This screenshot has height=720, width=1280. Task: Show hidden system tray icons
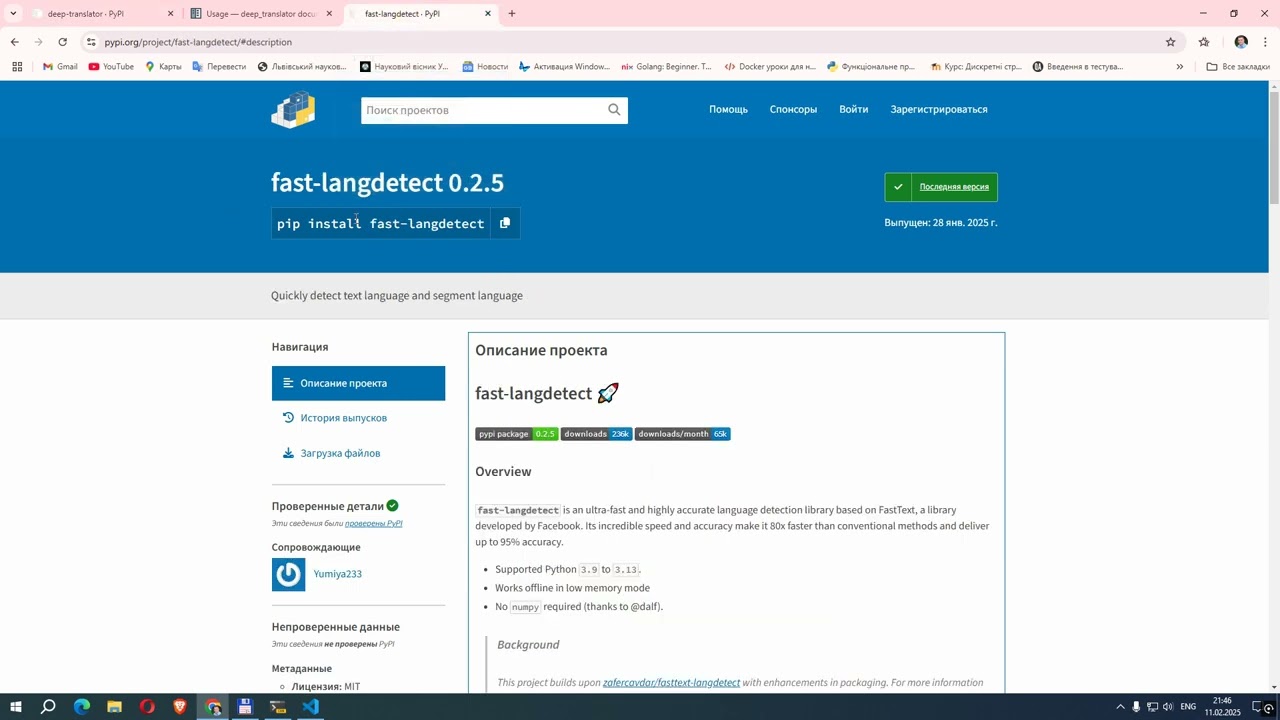1120,707
